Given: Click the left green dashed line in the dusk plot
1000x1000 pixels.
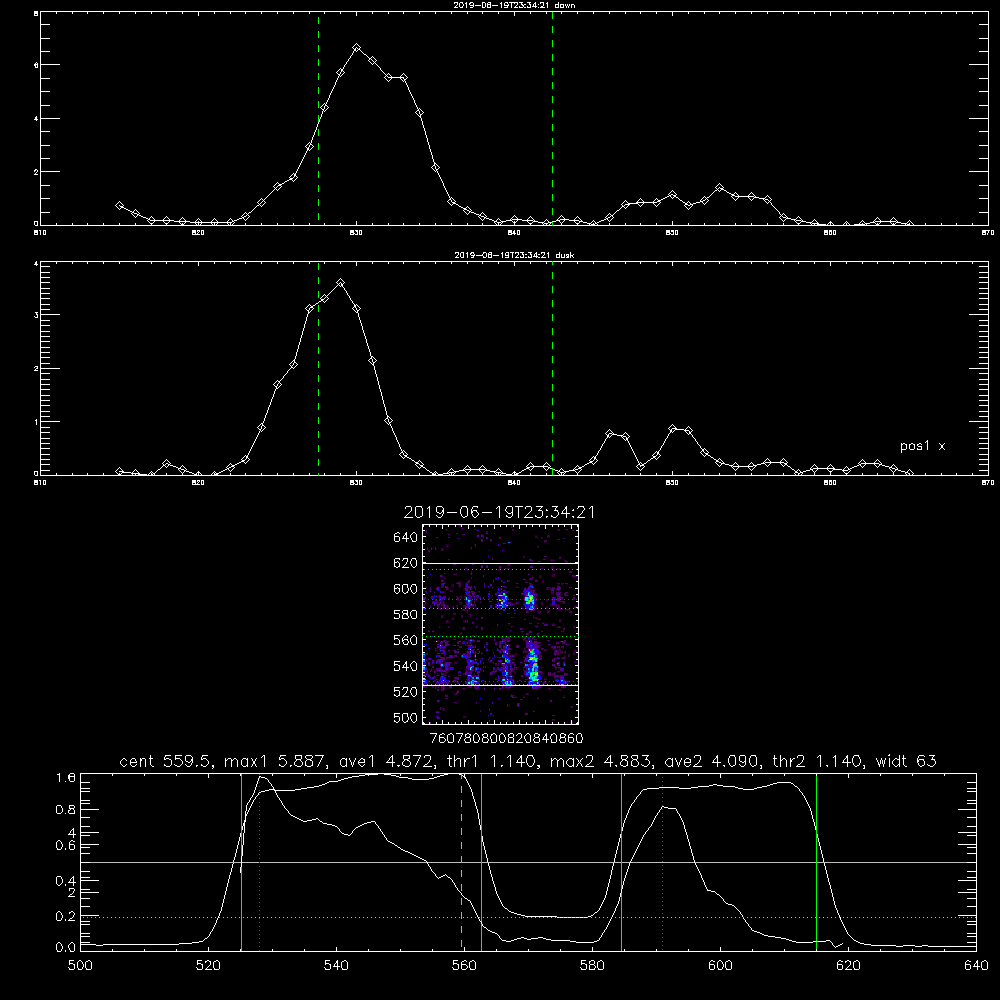Looking at the screenshot, I should click(318, 369).
